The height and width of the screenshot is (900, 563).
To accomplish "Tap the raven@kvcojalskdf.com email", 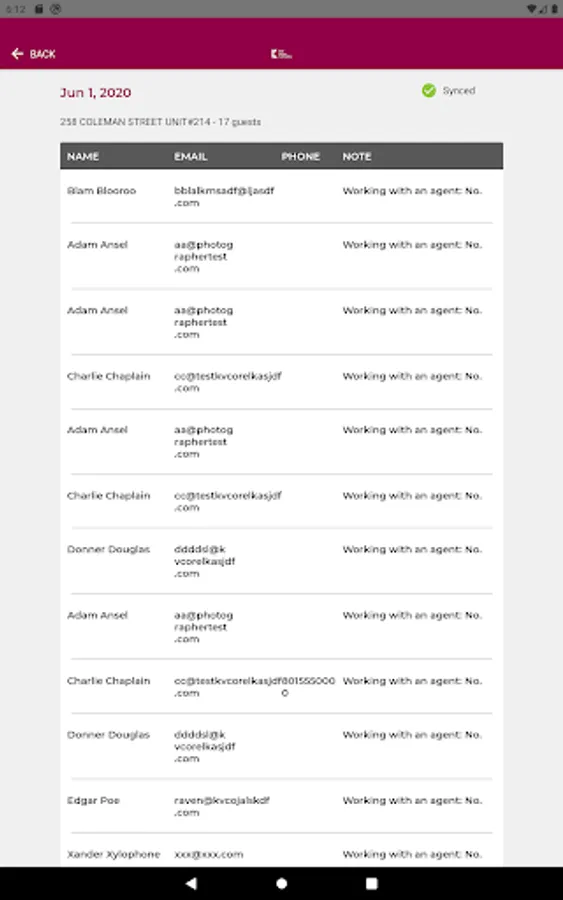I will 222,806.
